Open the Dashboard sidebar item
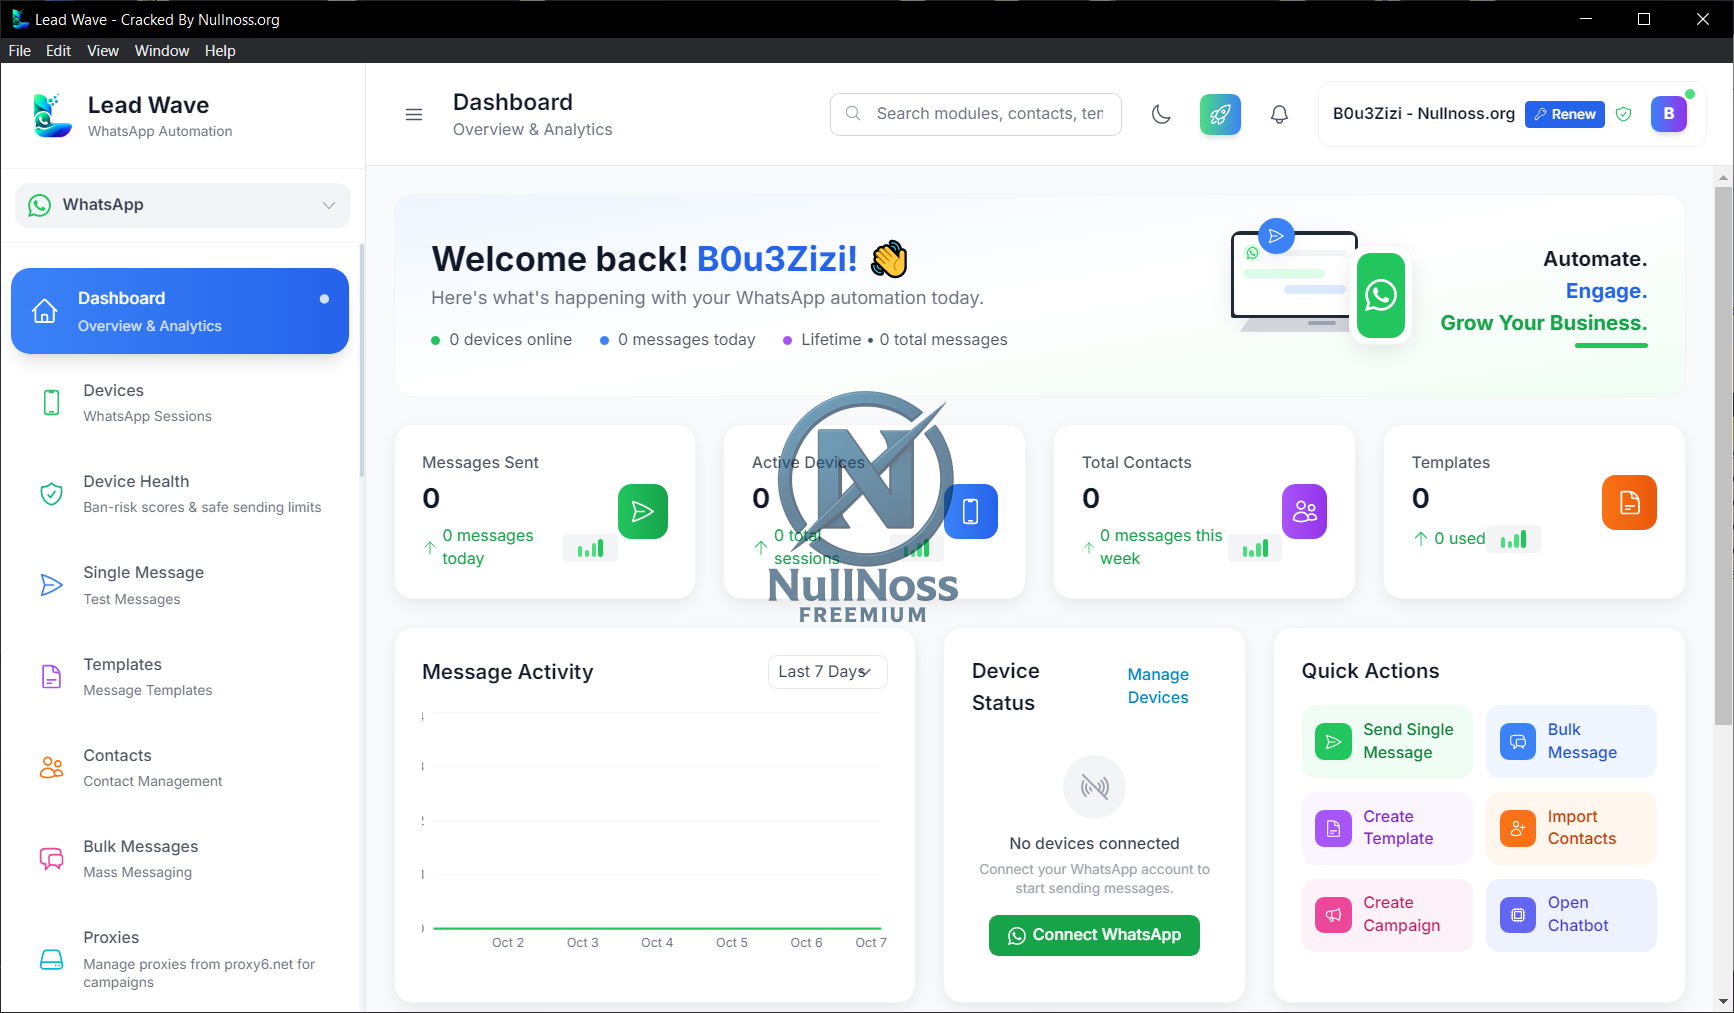 click(x=180, y=311)
